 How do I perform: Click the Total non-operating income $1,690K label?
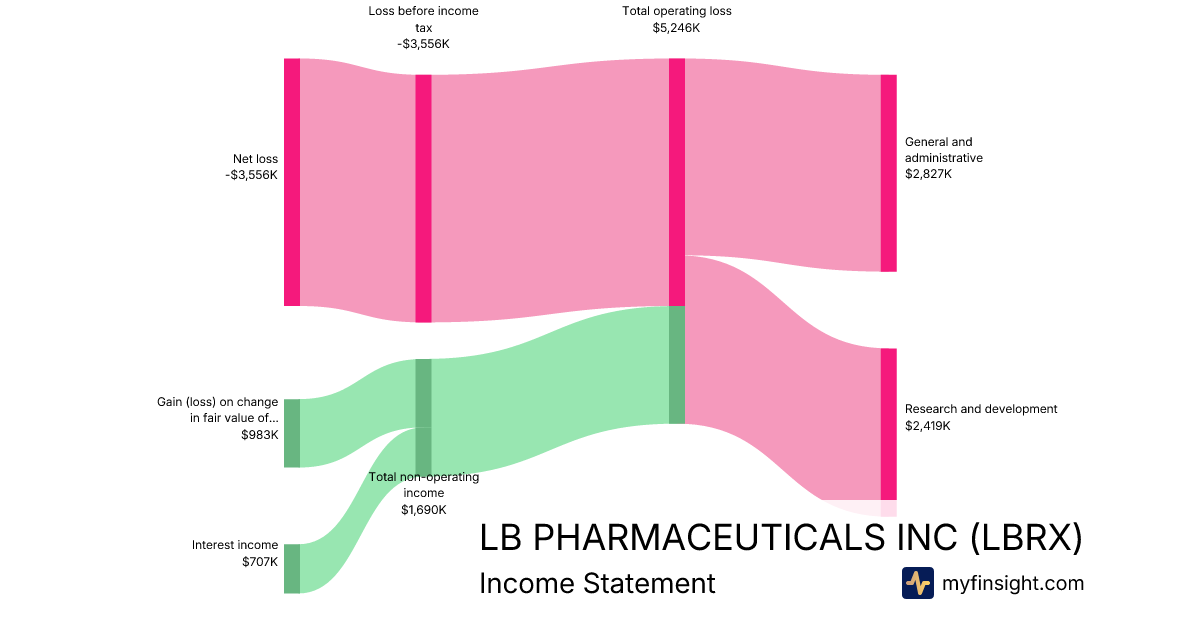[x=424, y=494]
